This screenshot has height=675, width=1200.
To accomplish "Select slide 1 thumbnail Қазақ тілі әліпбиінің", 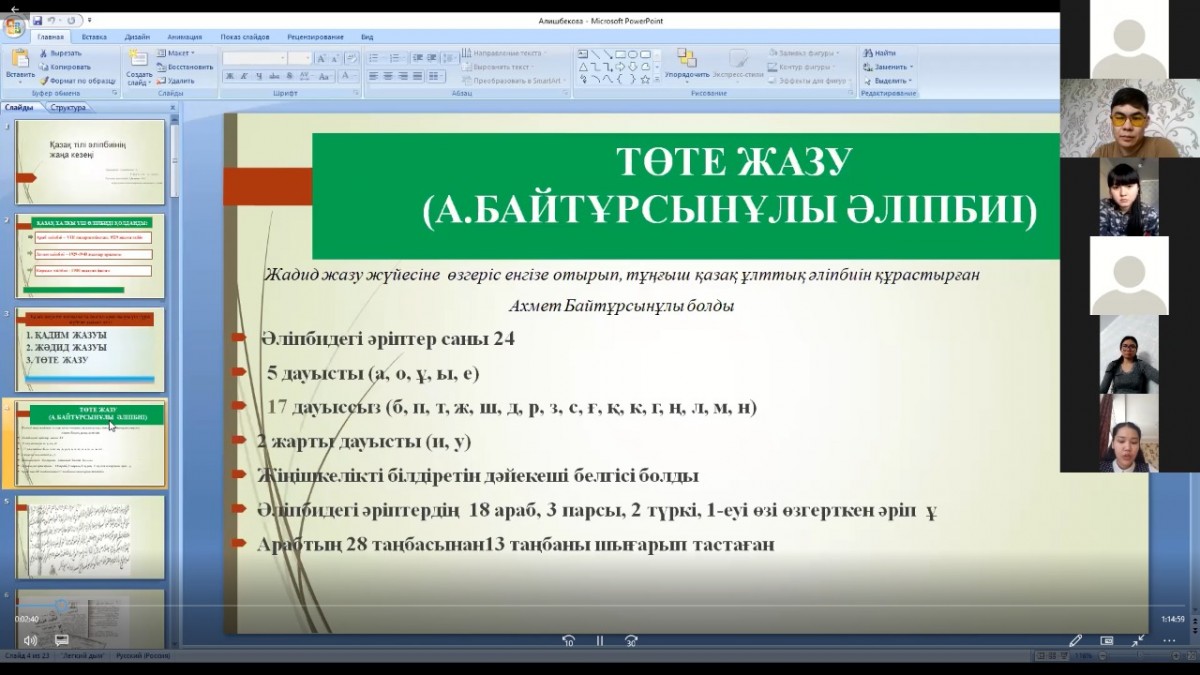I will coord(90,162).
